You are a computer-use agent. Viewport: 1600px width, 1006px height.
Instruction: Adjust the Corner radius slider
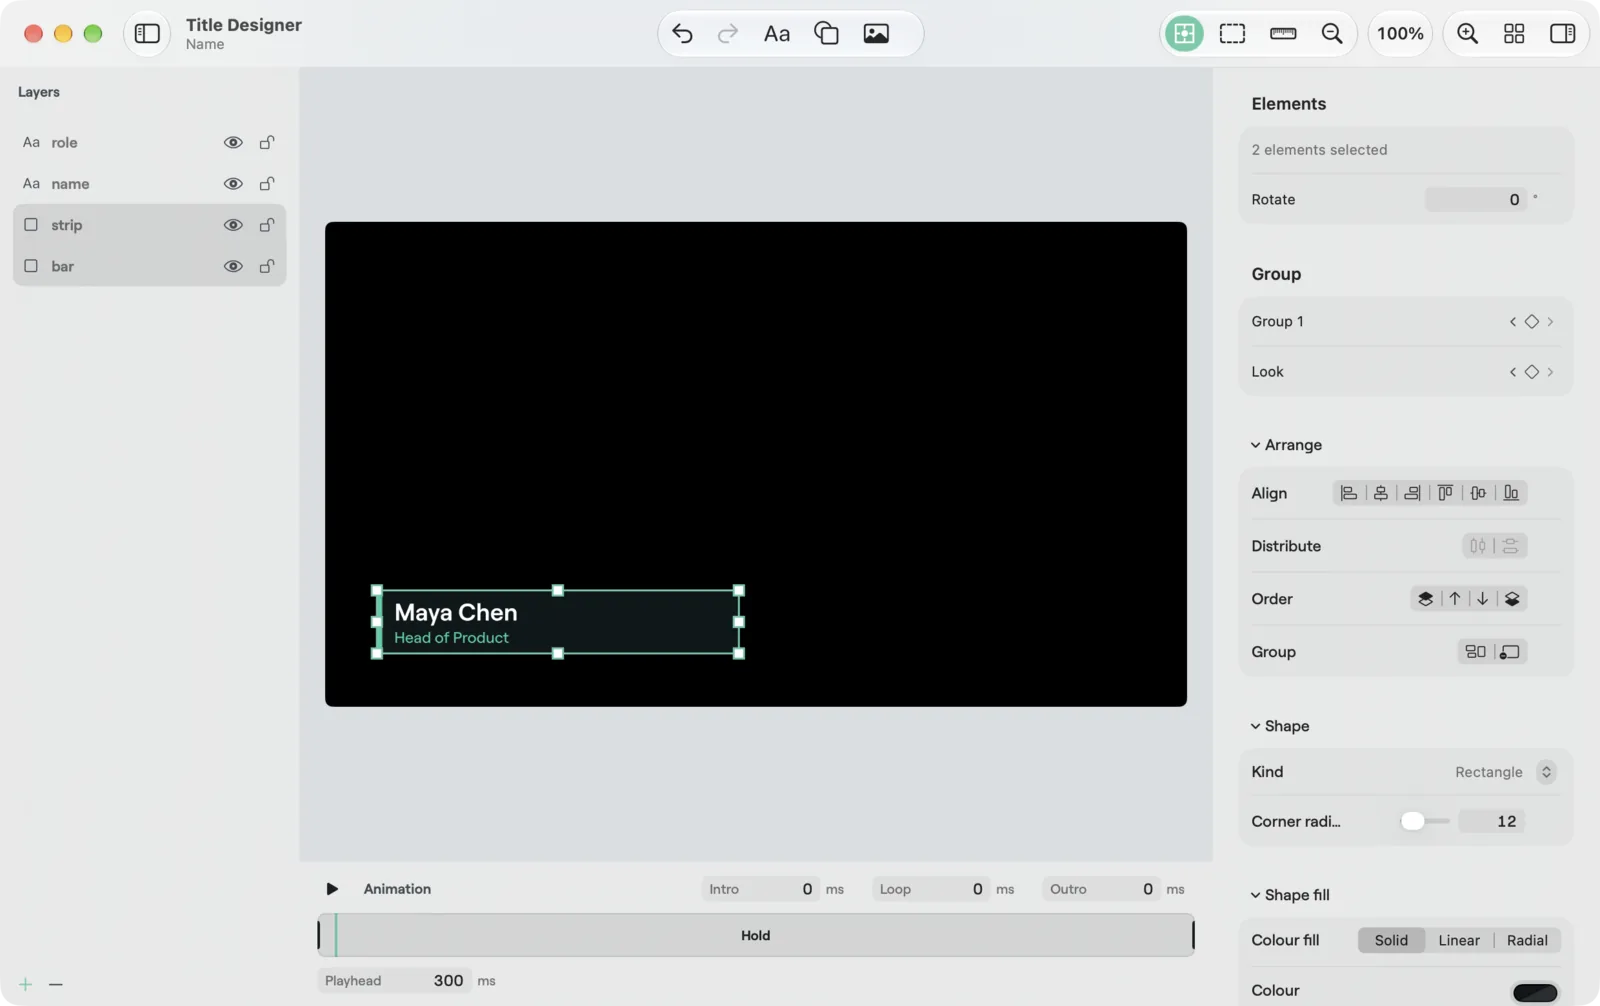coord(1424,821)
